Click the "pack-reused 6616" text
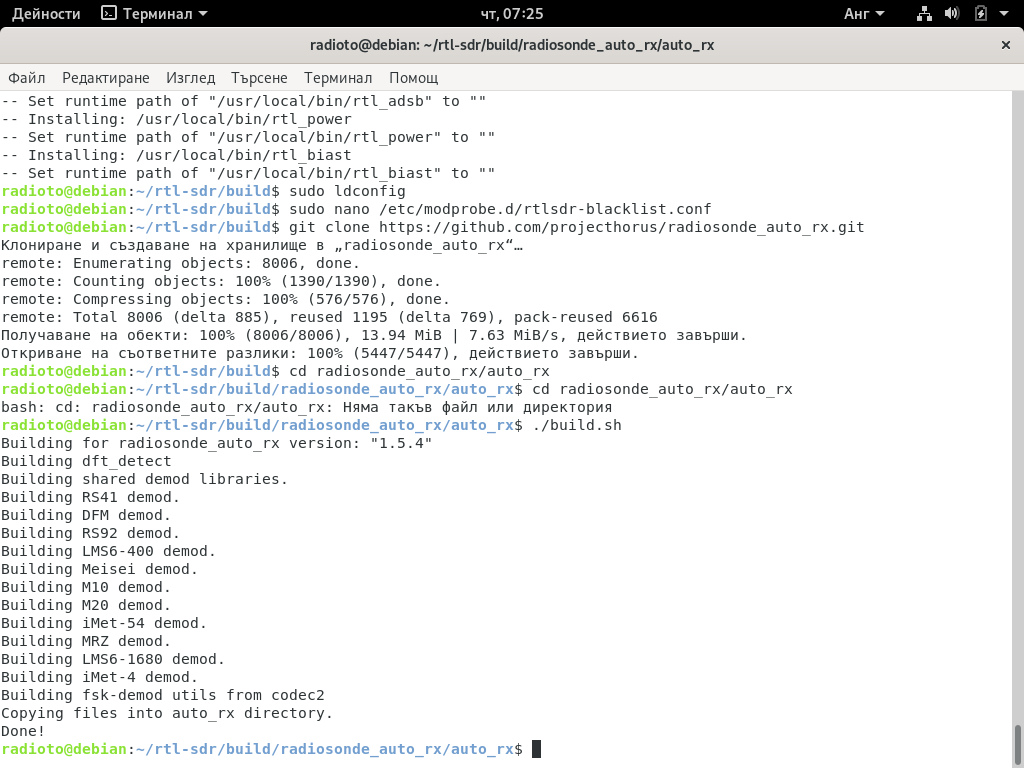 [586, 317]
